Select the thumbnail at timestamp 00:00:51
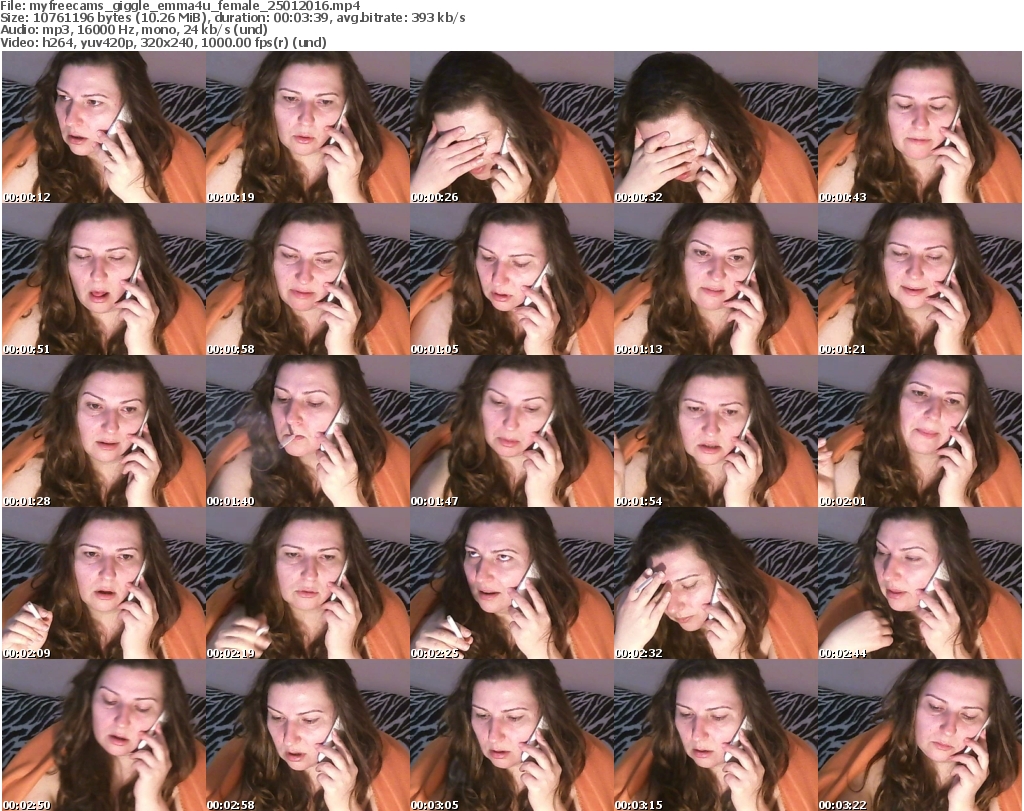This screenshot has height=811, width=1024. [104, 279]
